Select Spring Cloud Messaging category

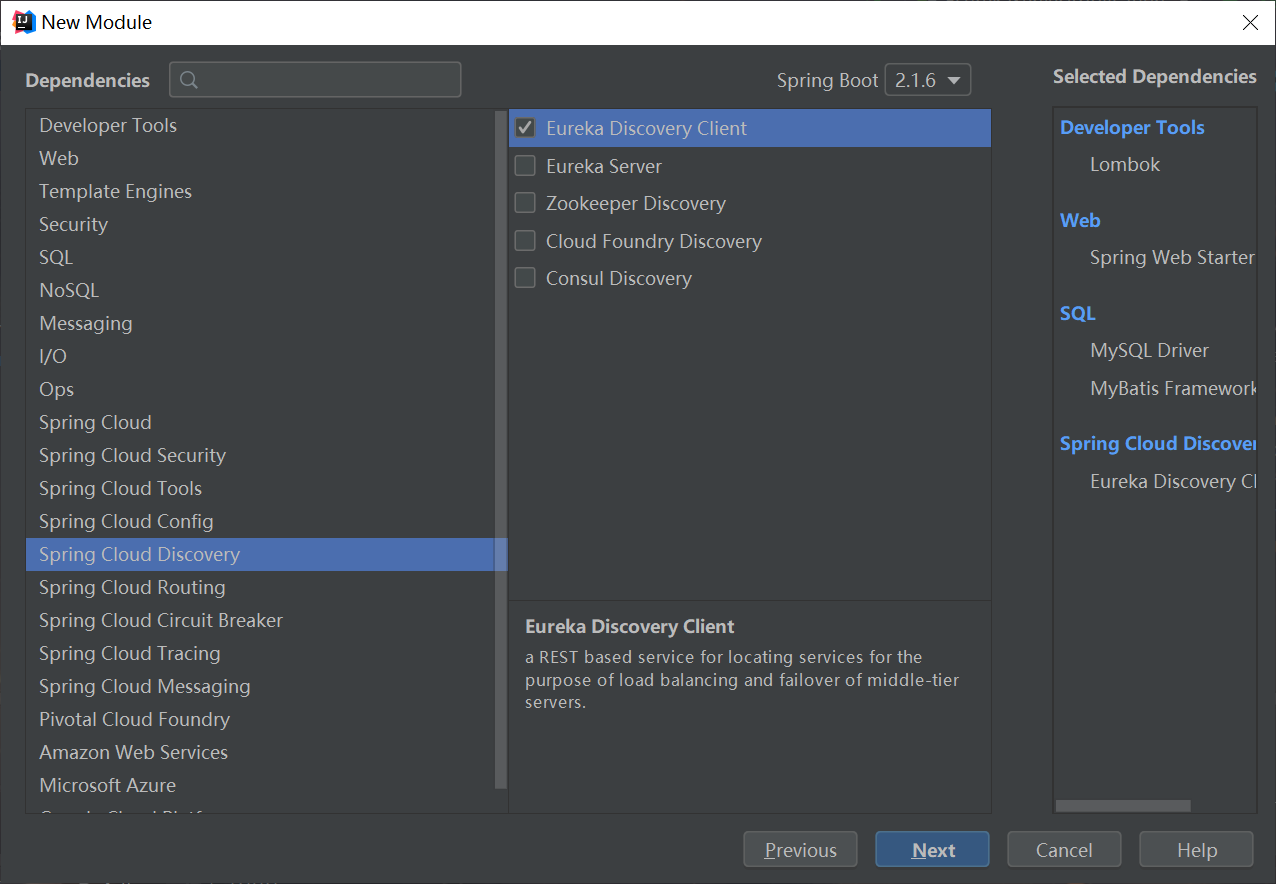(x=260, y=686)
